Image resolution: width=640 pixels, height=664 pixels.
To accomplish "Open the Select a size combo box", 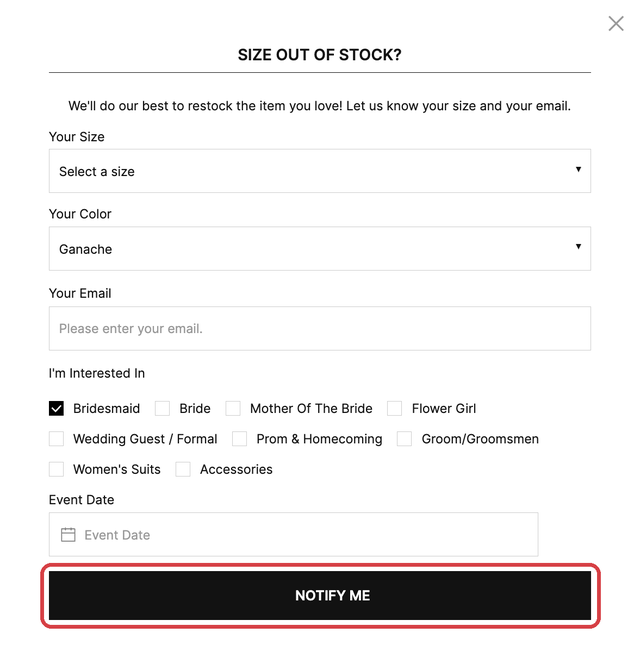I will point(320,171).
